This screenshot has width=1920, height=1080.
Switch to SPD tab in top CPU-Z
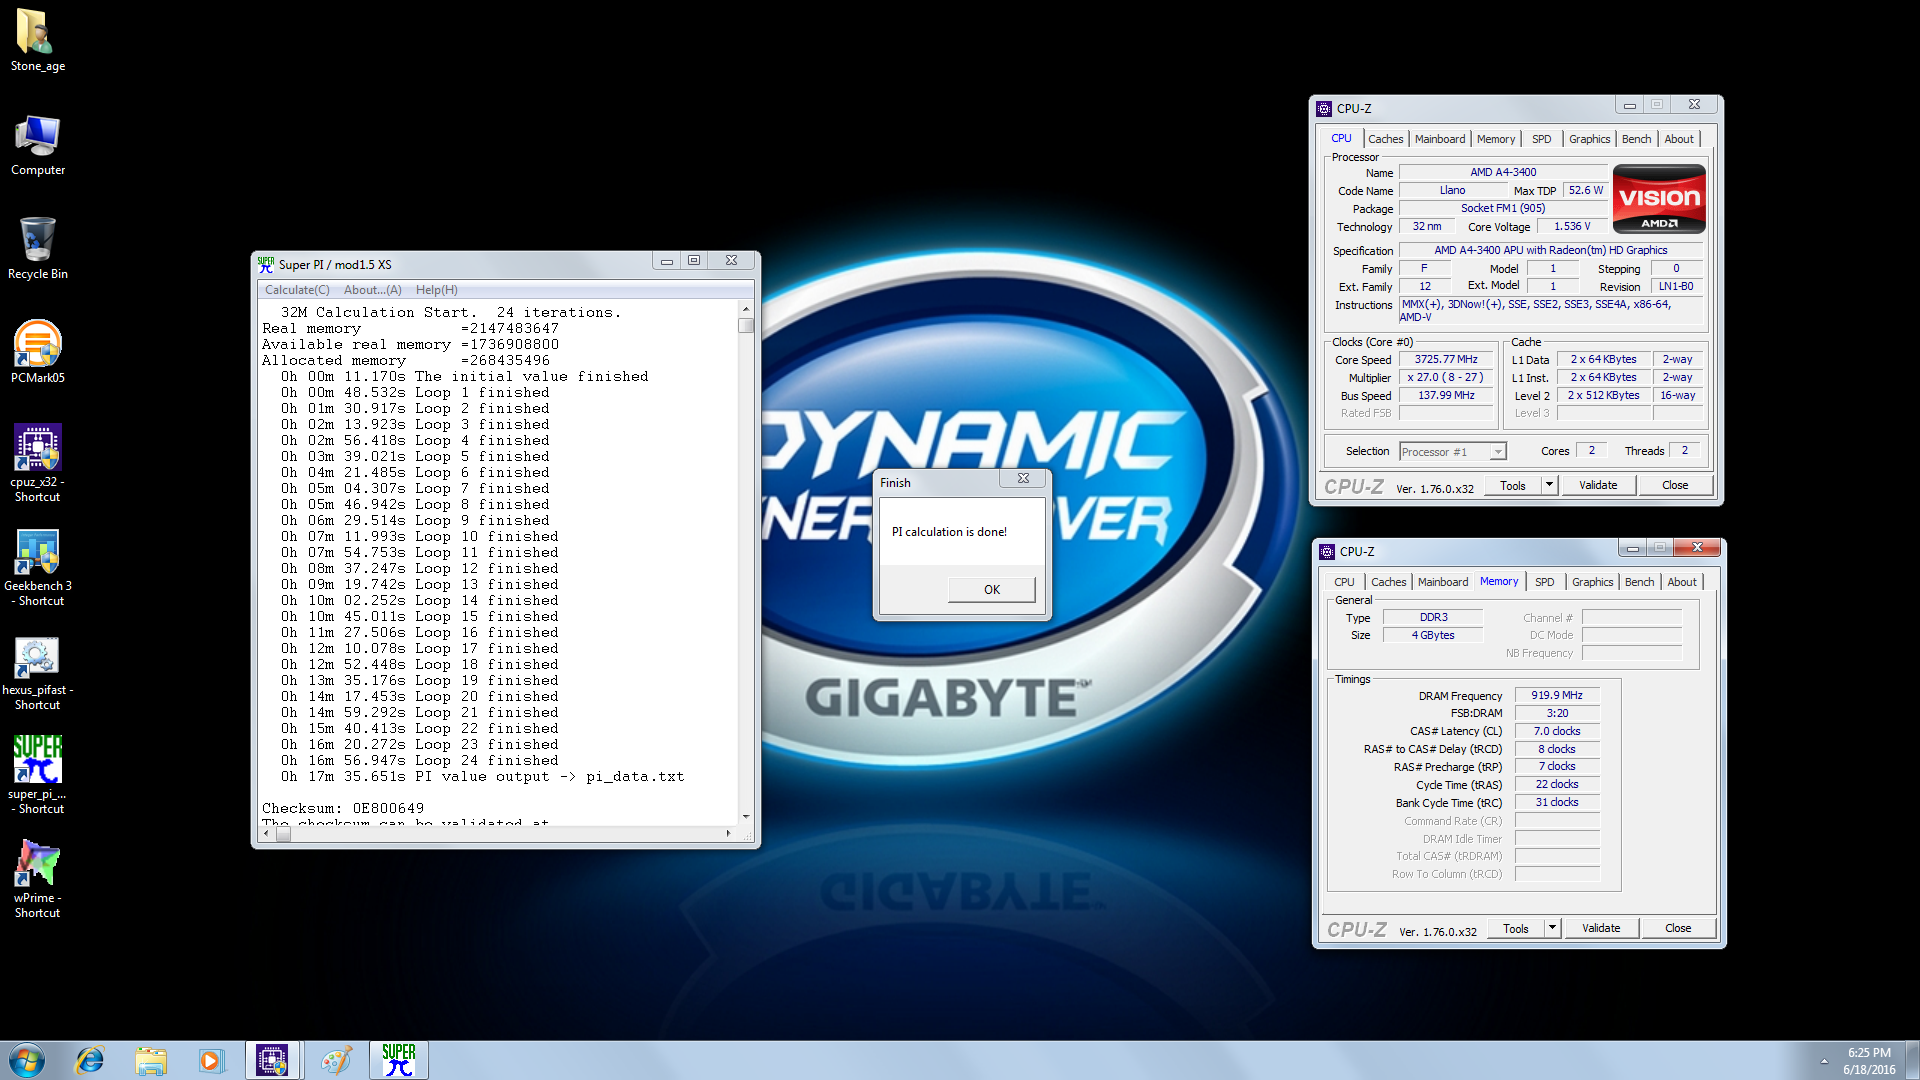(1542, 139)
